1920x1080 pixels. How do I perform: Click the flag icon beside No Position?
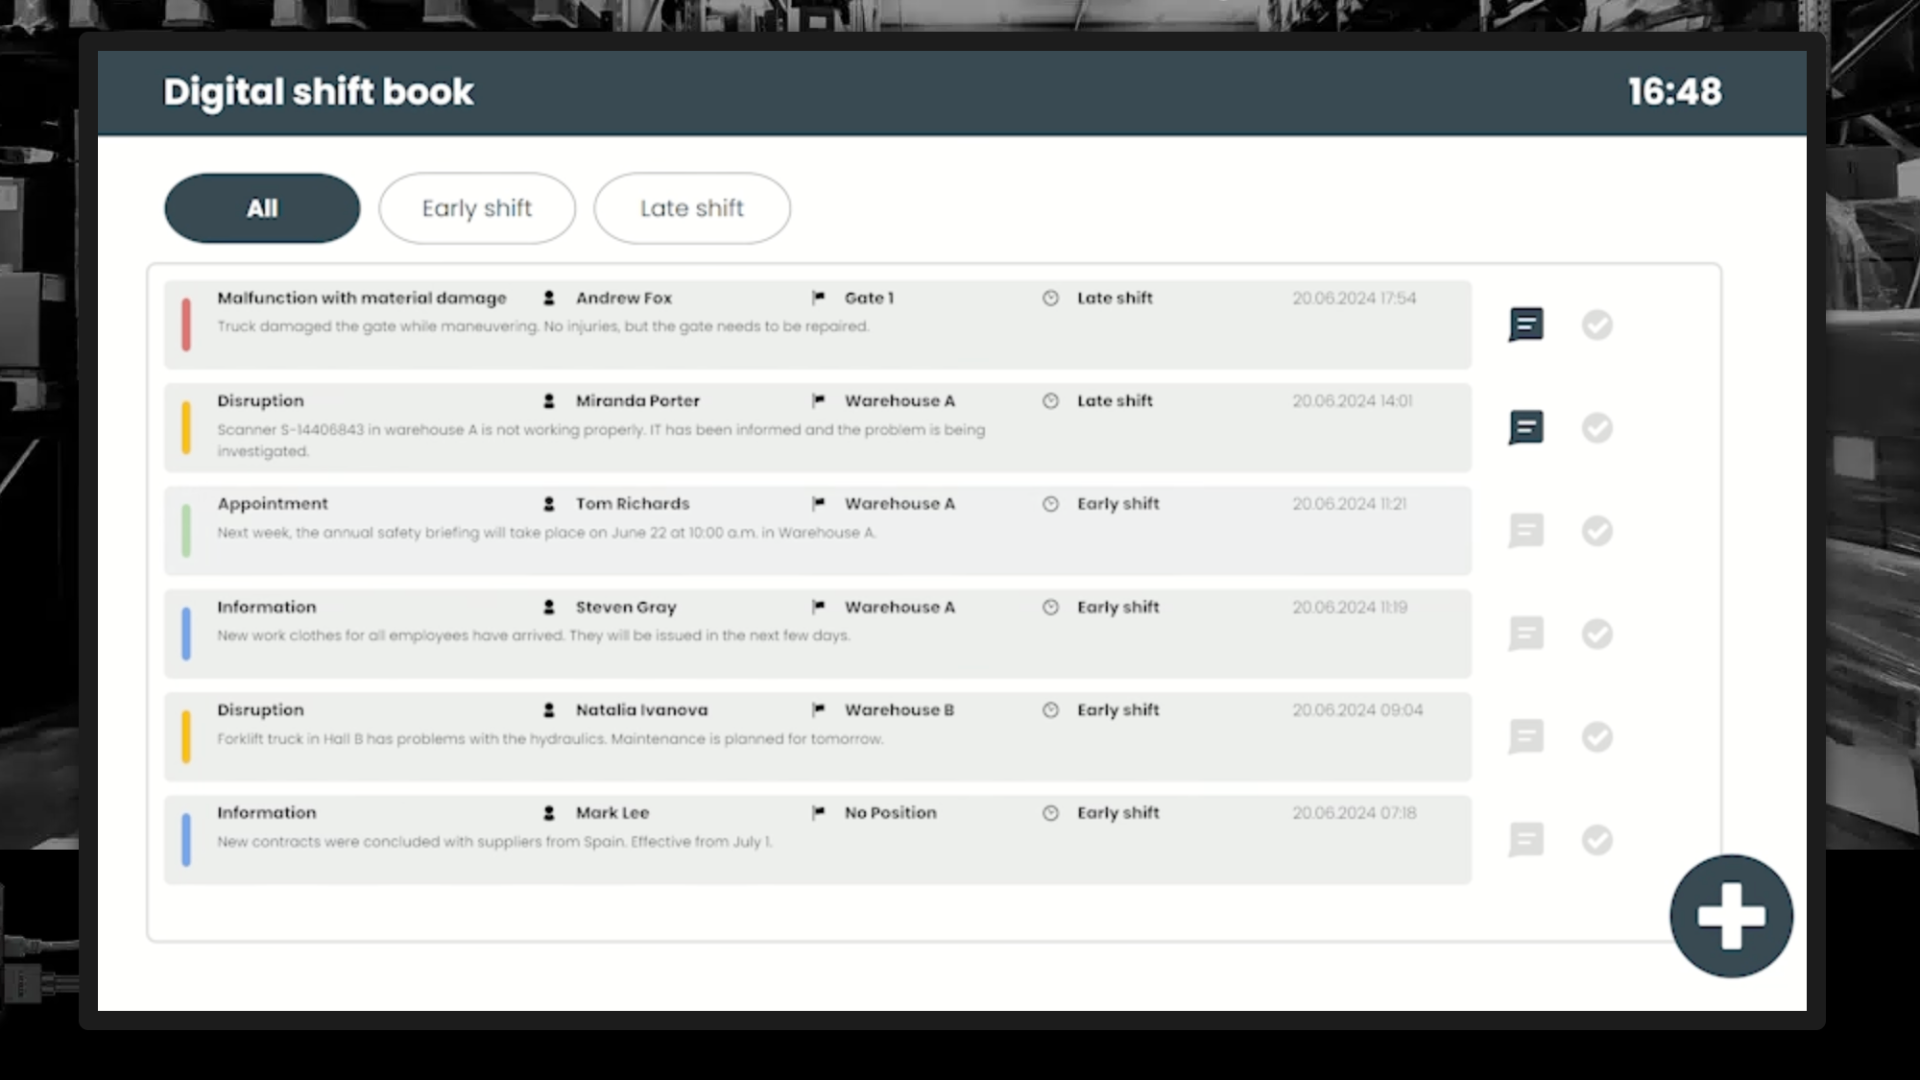tap(820, 813)
